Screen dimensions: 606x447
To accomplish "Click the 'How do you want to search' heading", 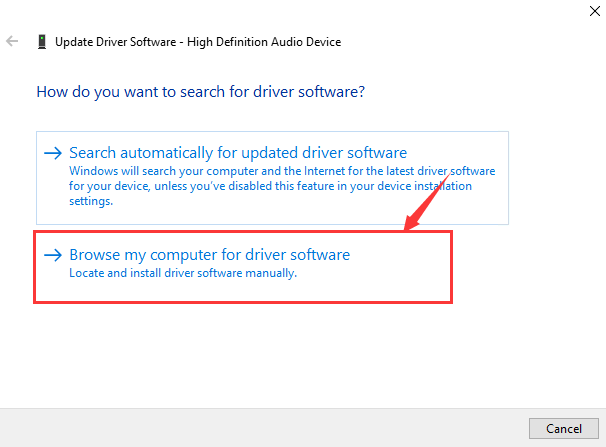I will tap(201, 92).
